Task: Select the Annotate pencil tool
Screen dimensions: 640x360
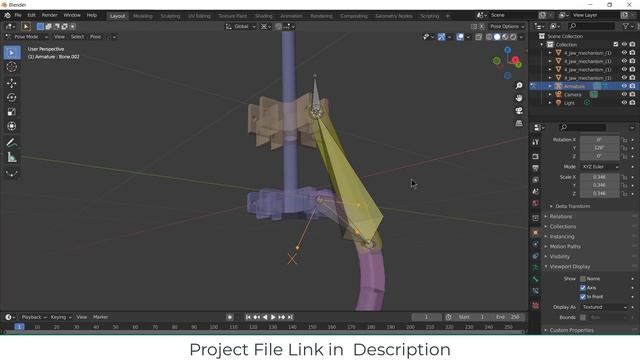Action: 12,142
